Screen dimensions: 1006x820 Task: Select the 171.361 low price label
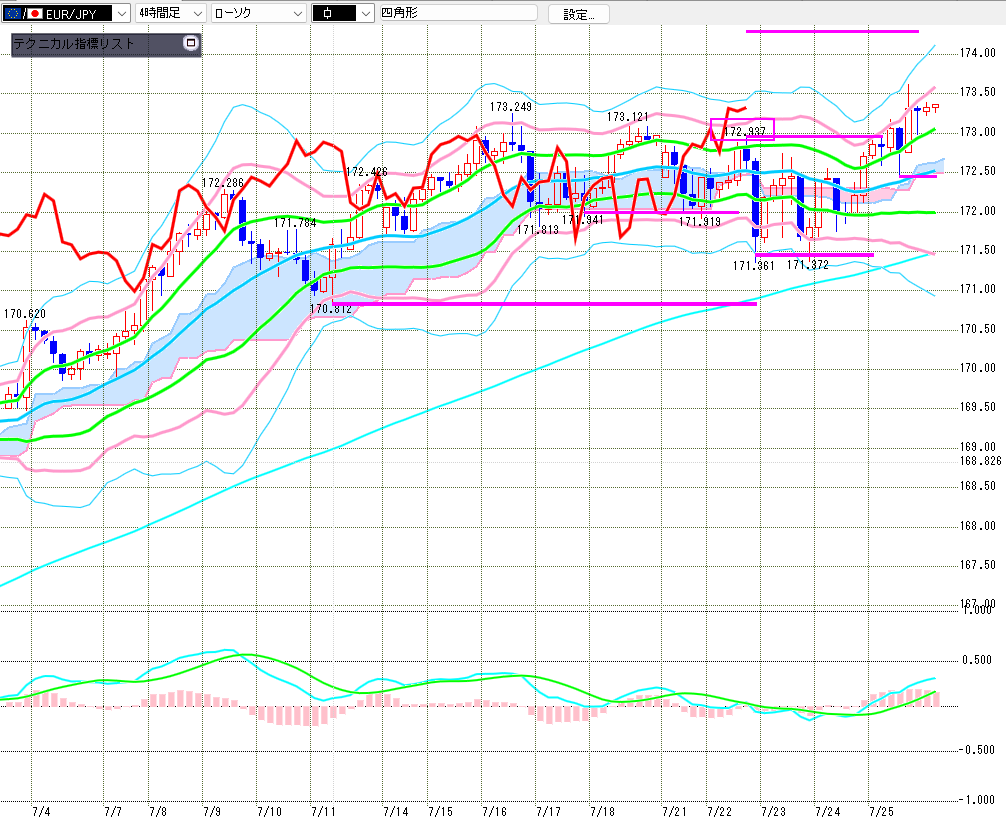[x=754, y=266]
